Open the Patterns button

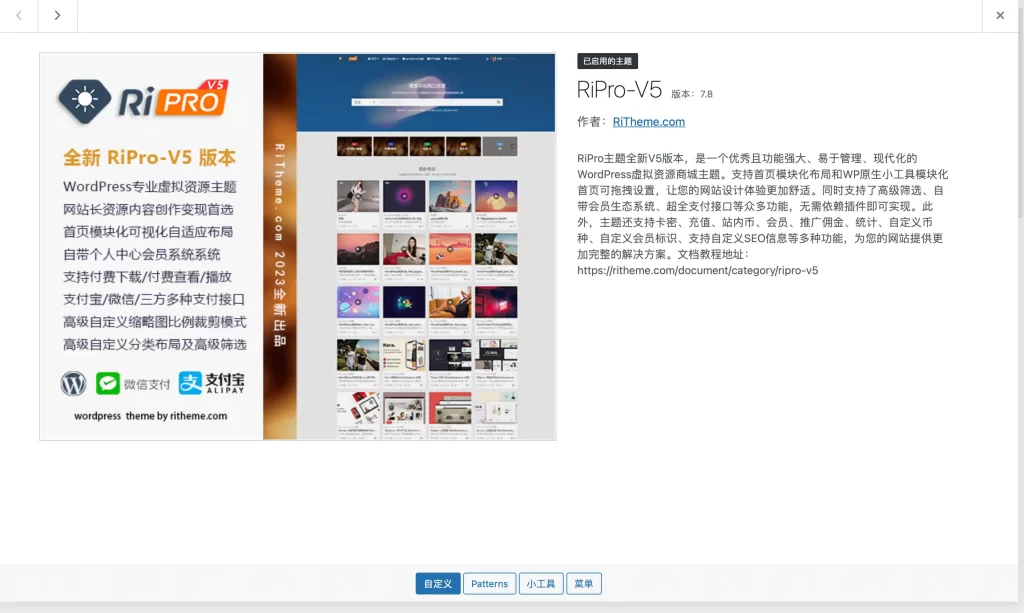pyautogui.click(x=490, y=584)
